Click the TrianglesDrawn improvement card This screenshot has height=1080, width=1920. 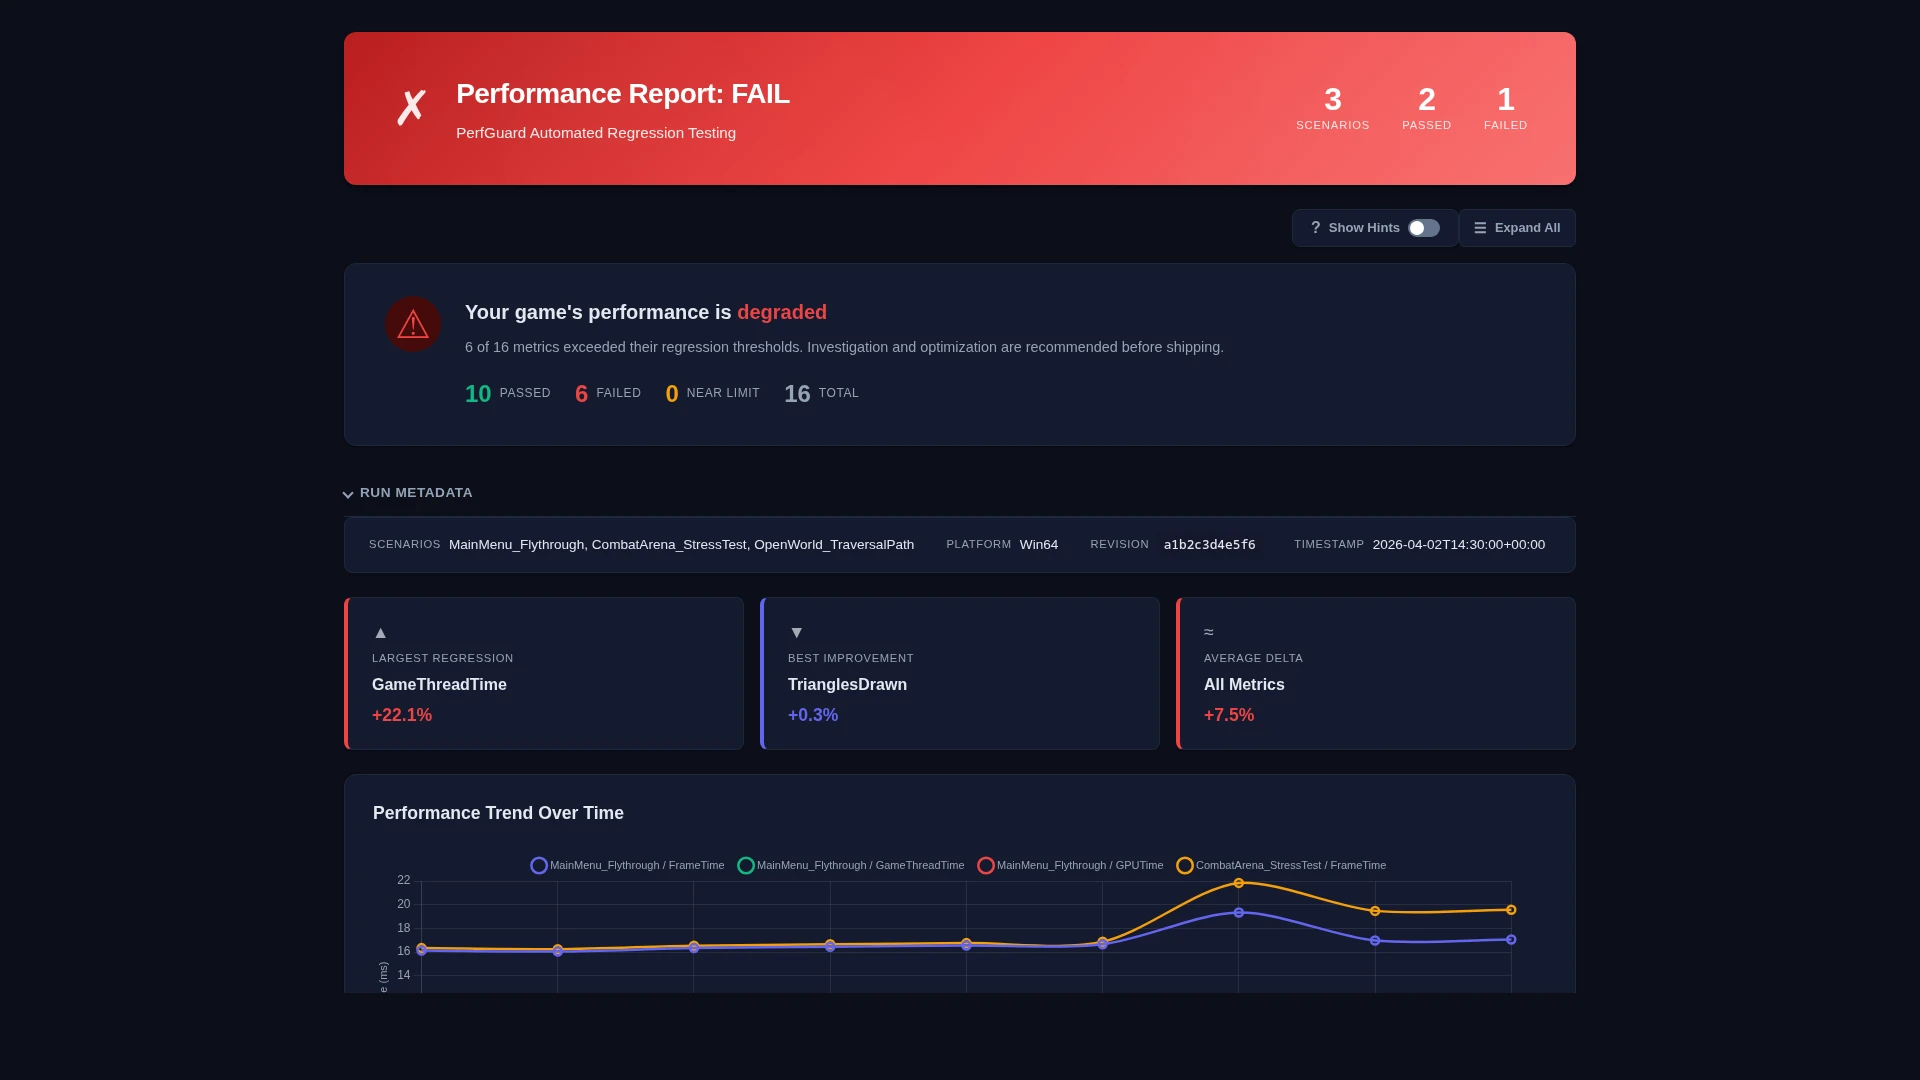pos(959,673)
